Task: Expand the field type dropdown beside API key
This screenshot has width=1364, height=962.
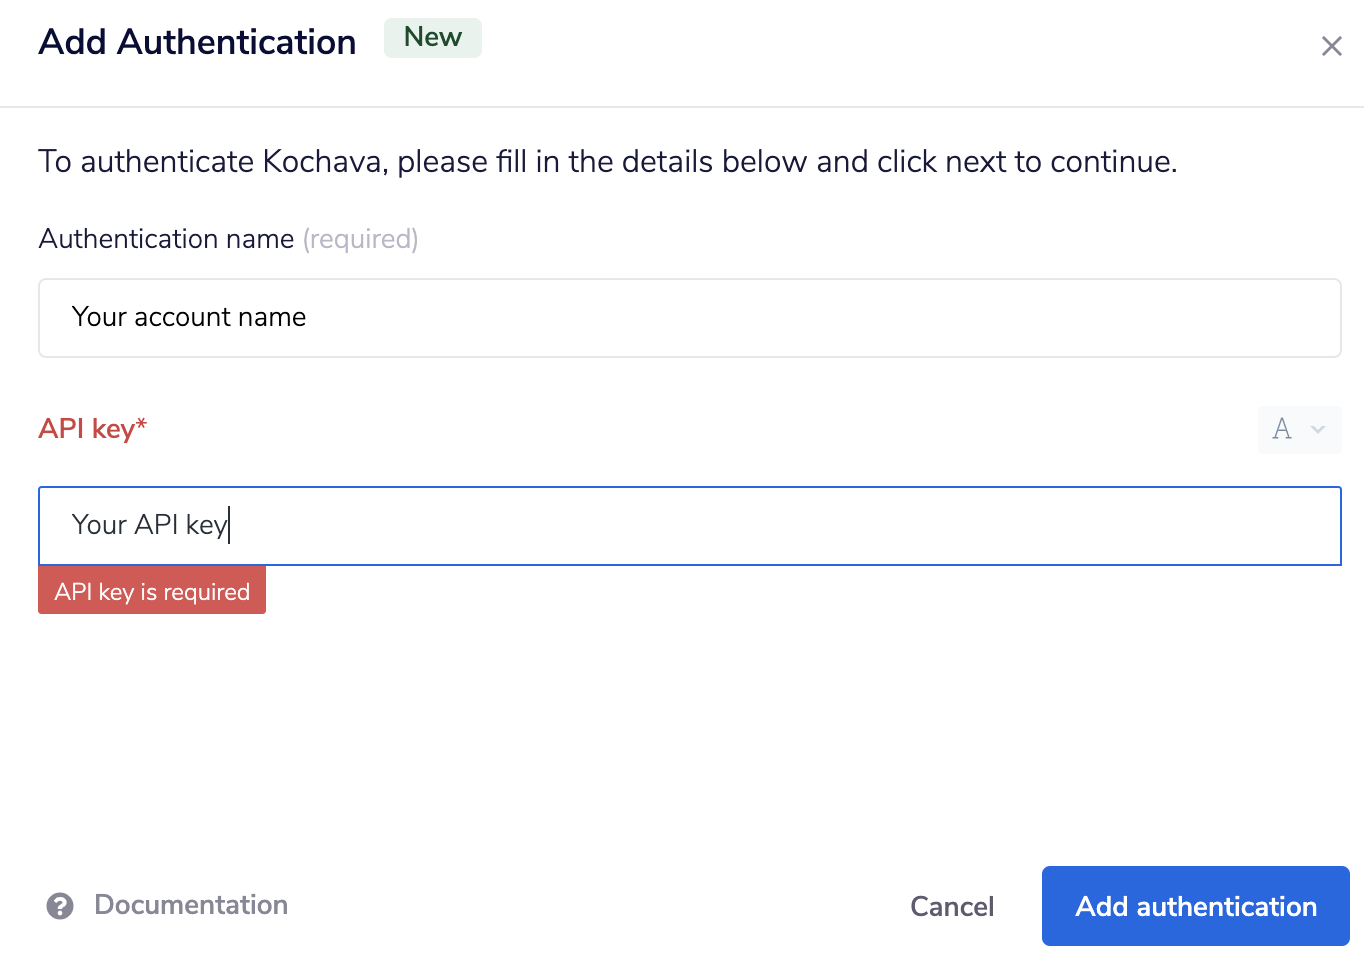Action: point(1299,429)
